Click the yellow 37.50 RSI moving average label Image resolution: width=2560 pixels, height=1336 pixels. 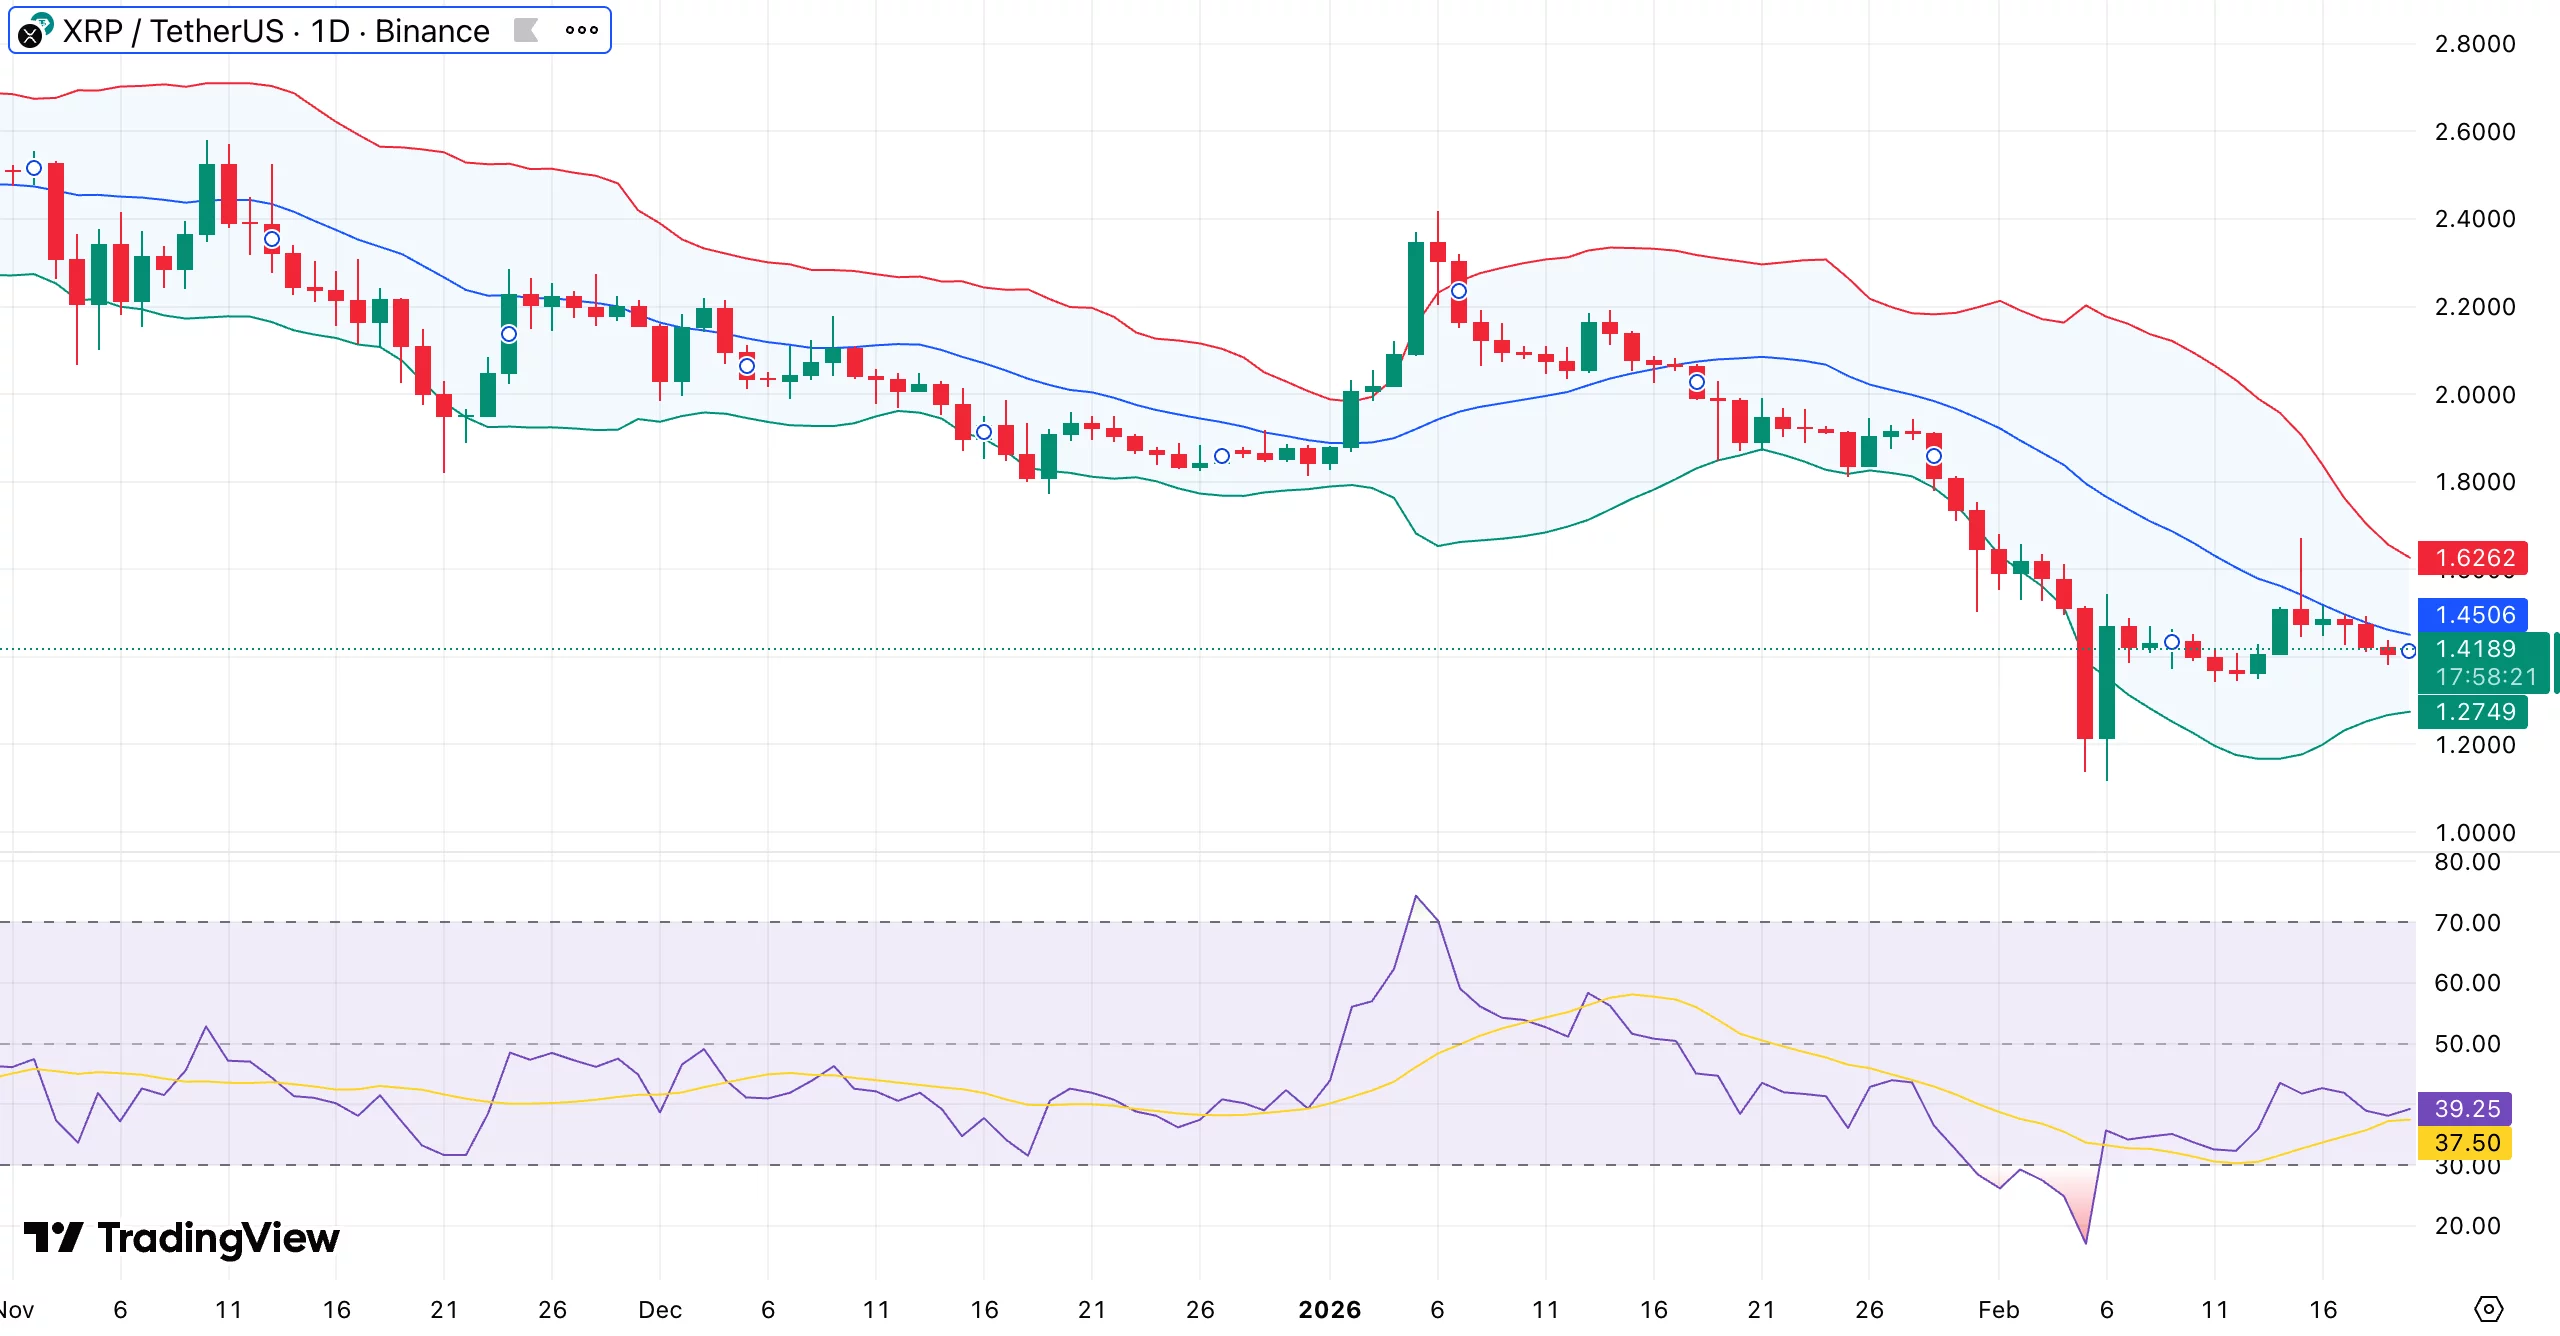coord(2466,1144)
